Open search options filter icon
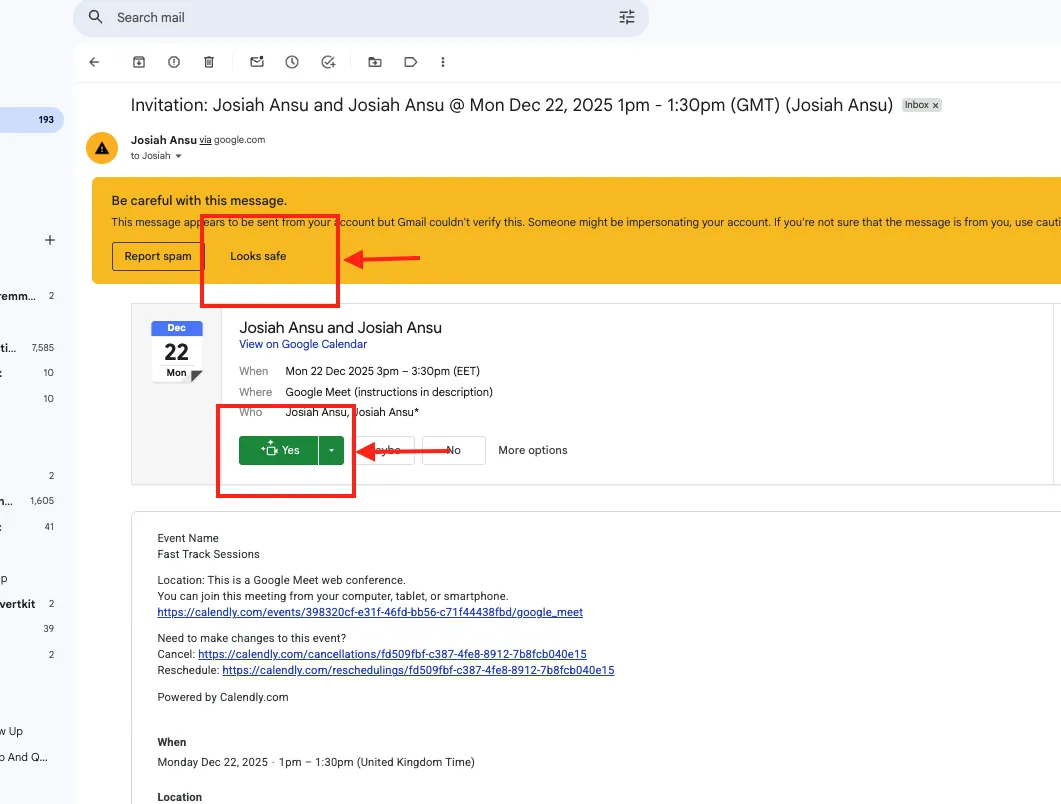1061x804 pixels. tap(627, 18)
